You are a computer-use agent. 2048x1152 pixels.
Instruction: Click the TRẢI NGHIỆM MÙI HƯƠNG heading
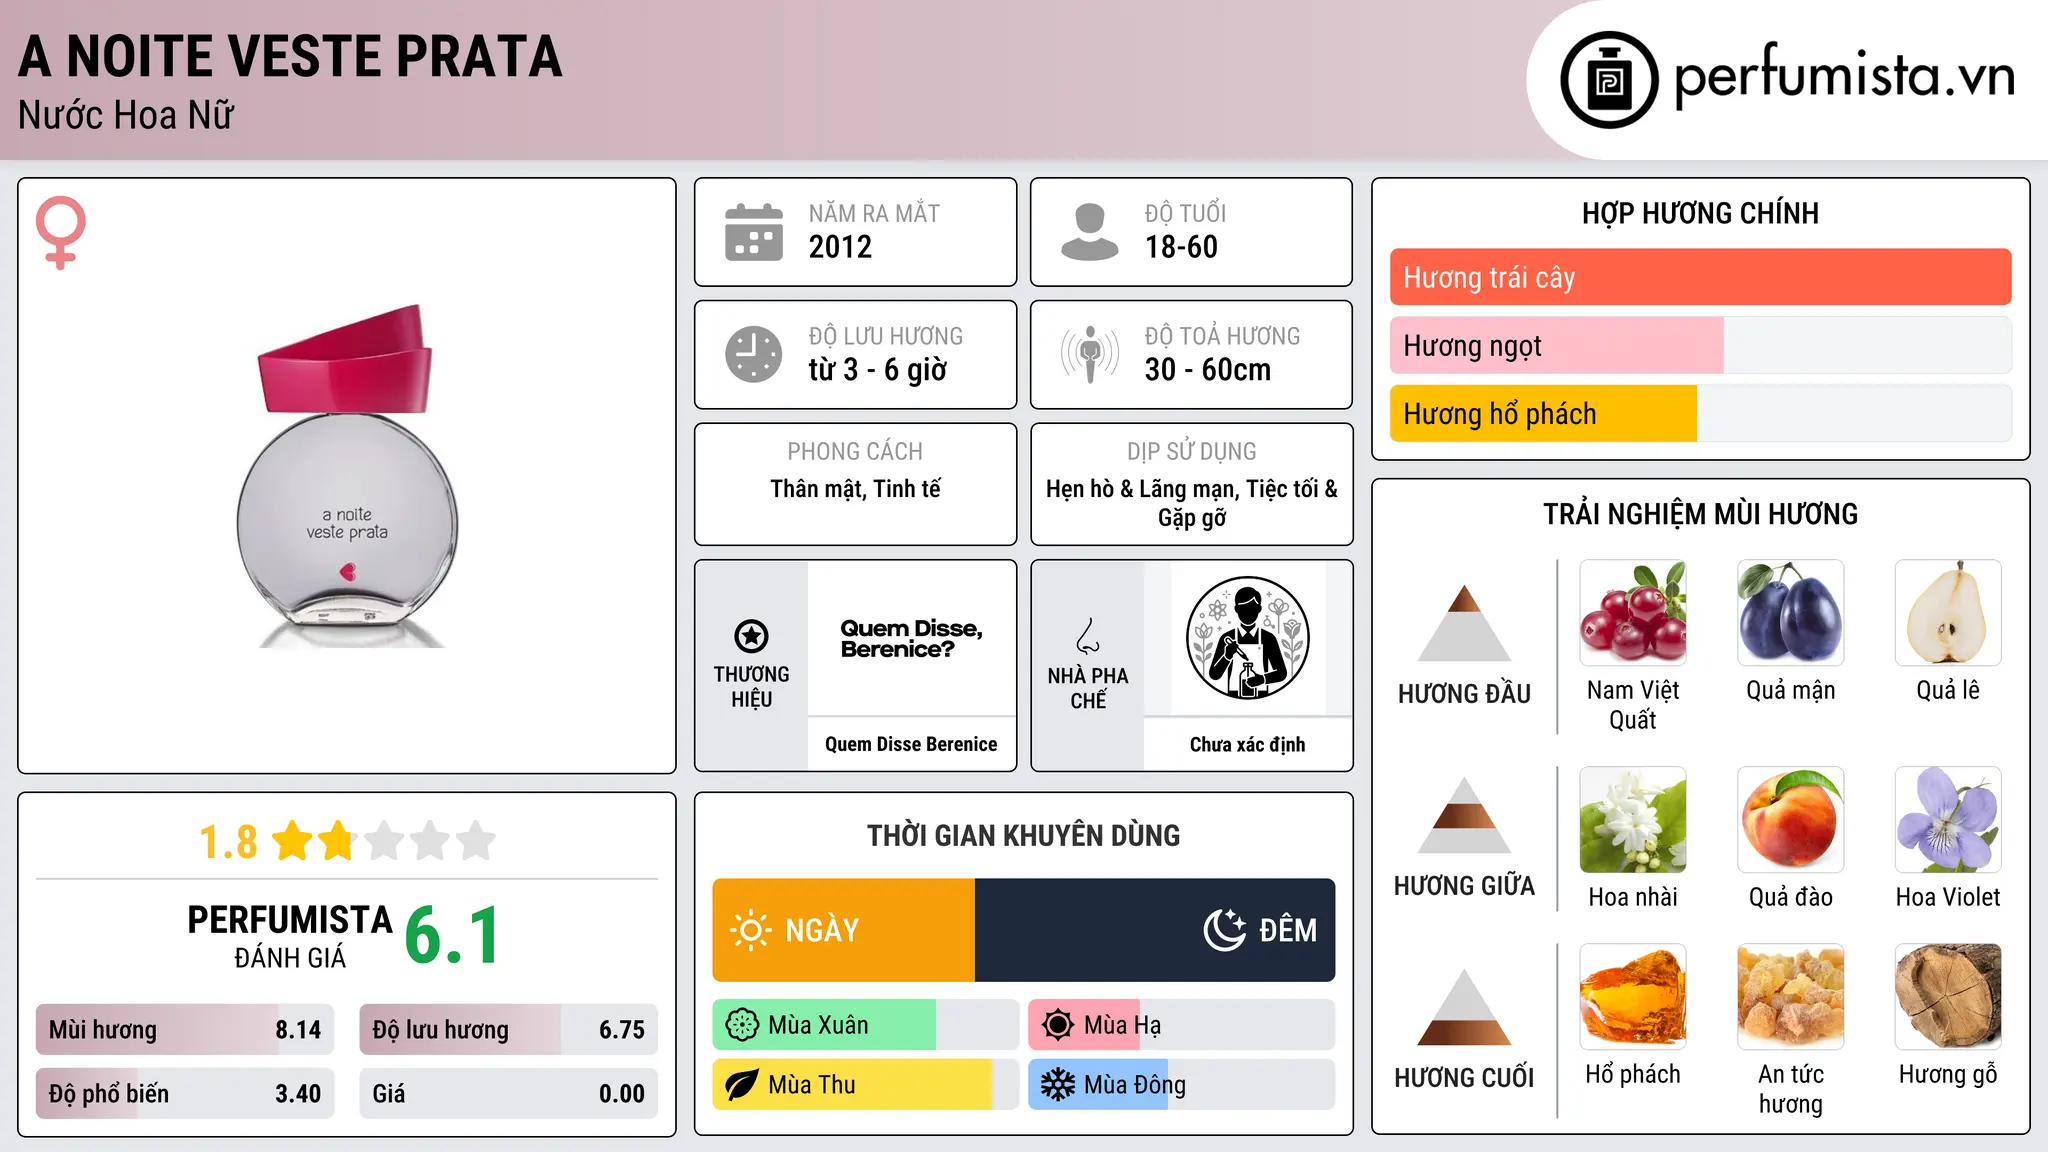1700,514
